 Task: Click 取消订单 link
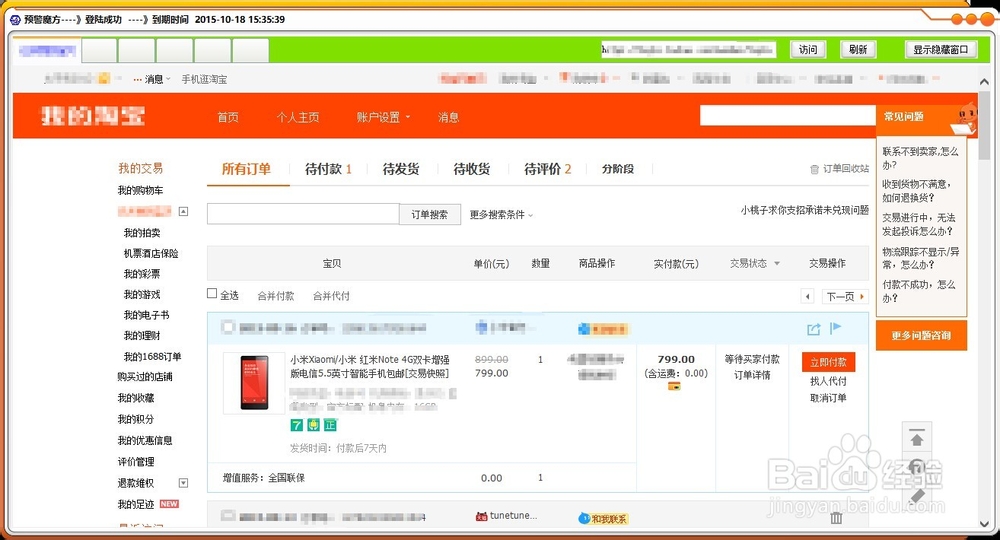tap(828, 398)
